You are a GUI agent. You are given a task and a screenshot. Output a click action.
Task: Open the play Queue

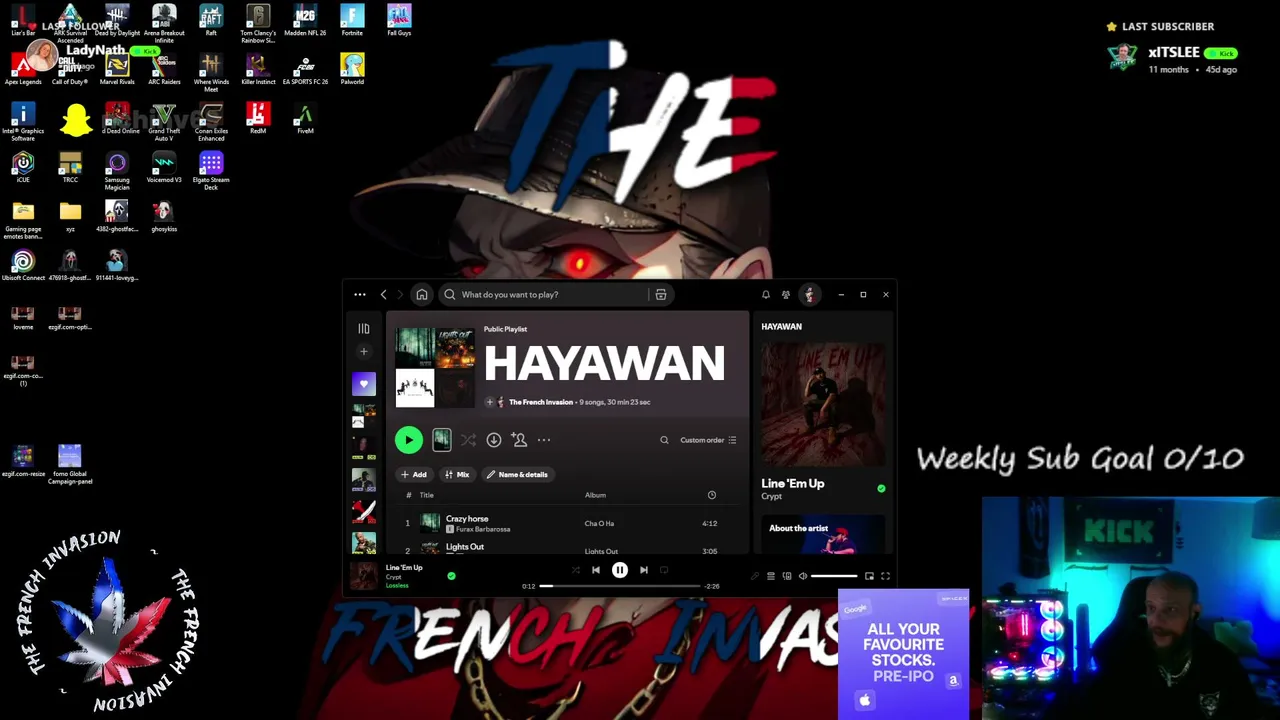point(771,576)
